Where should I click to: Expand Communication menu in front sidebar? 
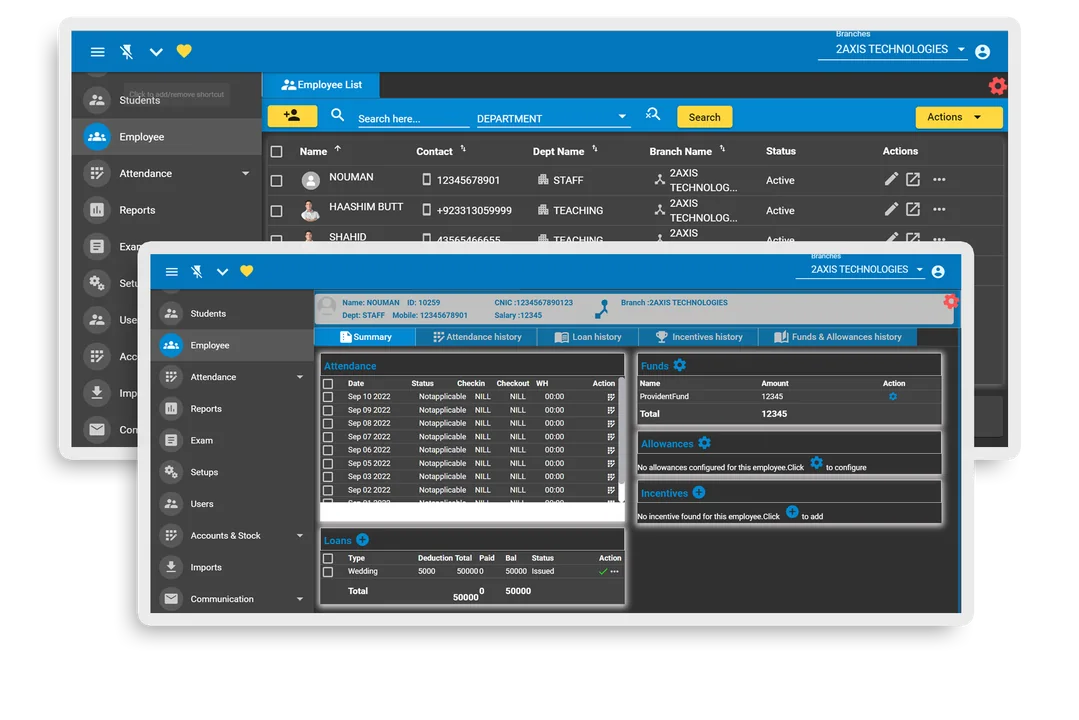(299, 599)
